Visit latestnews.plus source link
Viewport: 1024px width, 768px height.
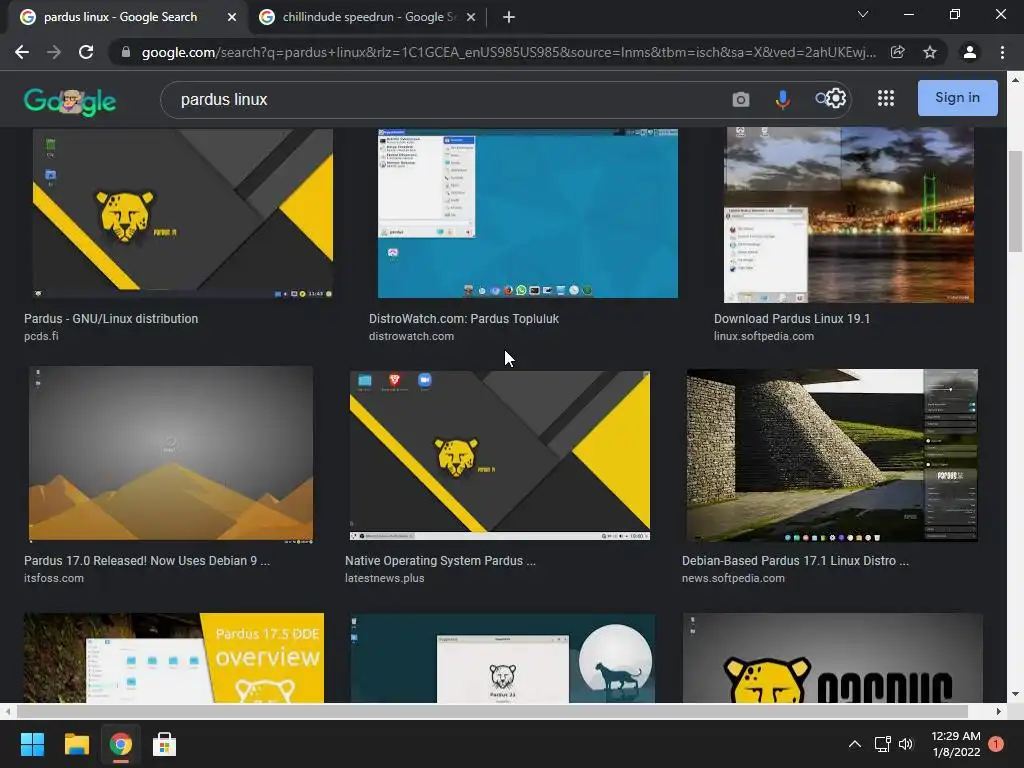tap(385, 578)
